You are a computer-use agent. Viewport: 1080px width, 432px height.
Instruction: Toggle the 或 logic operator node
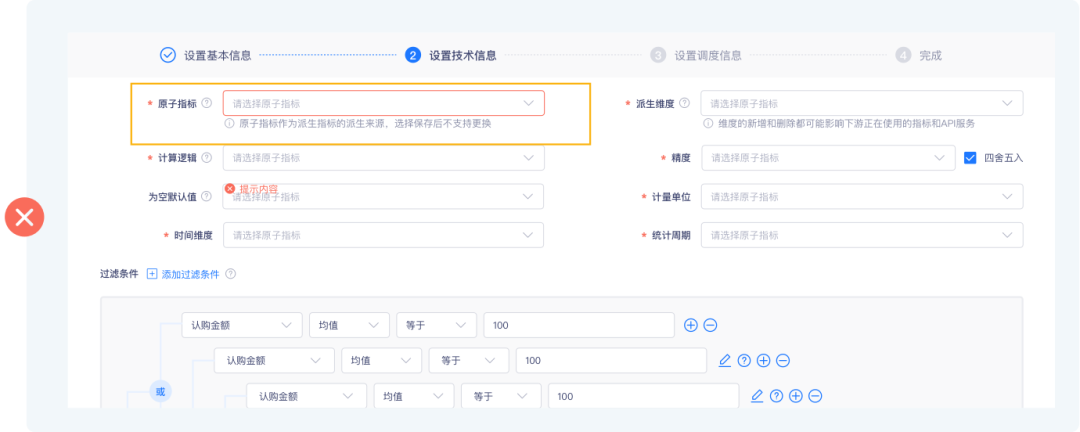point(160,392)
